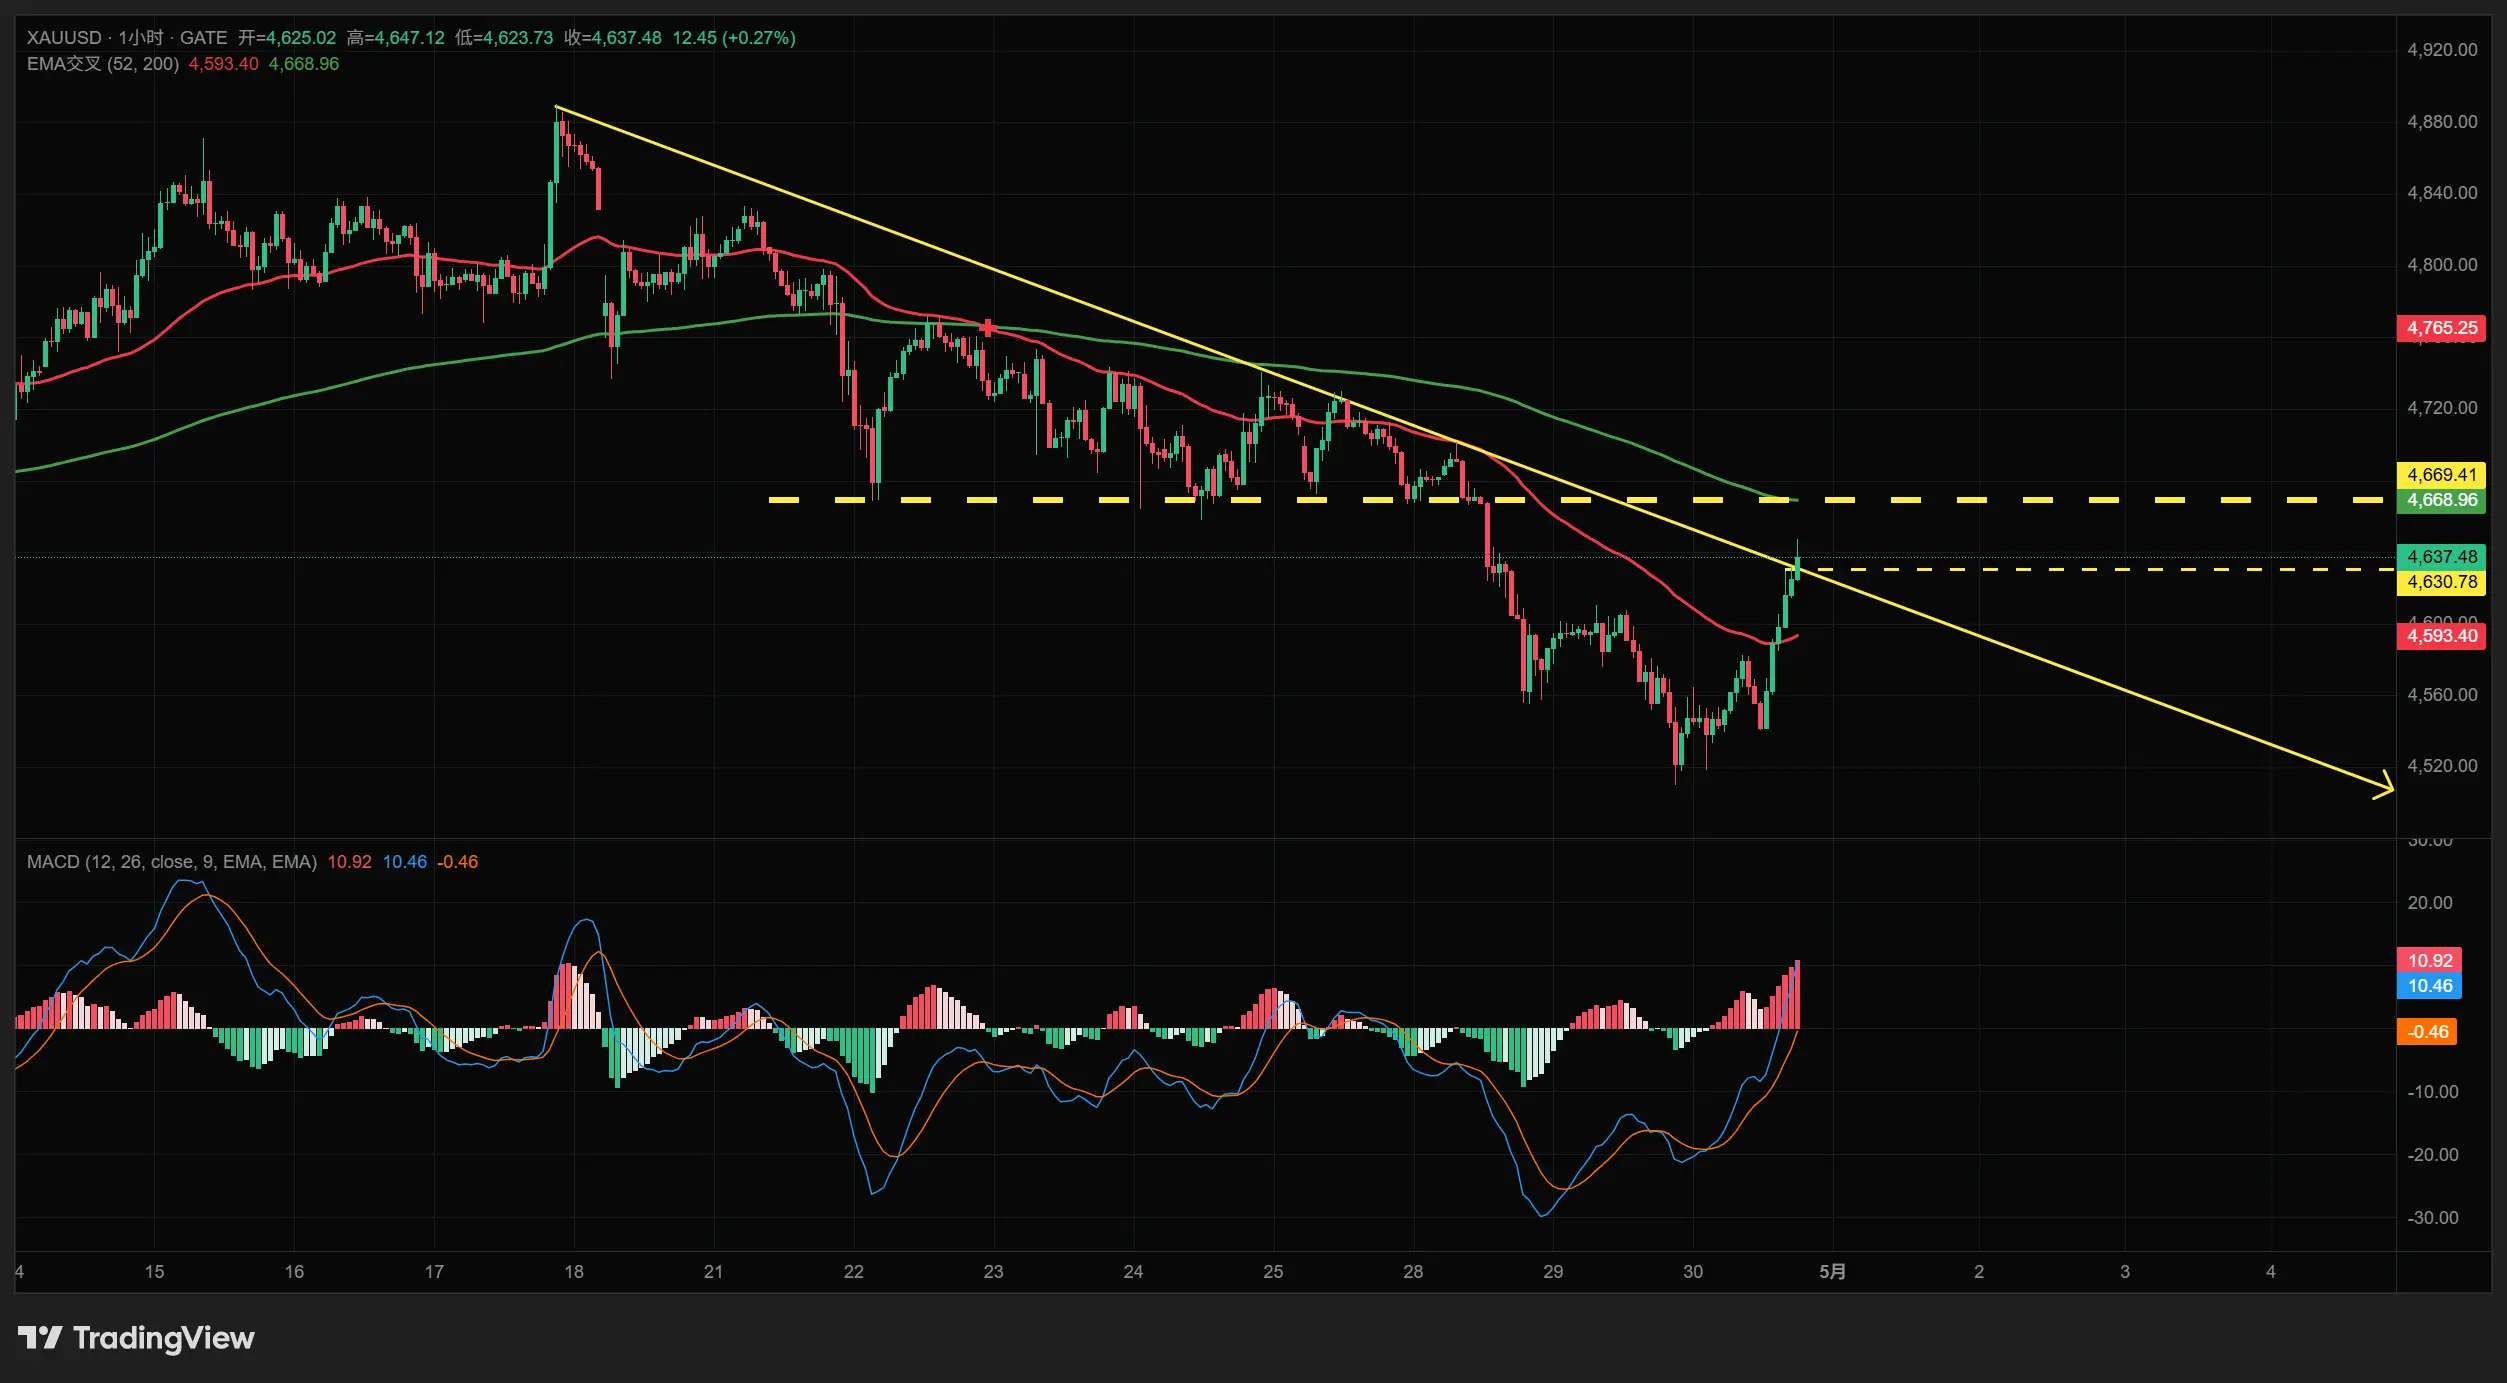
Task: Click the red 10.92 MACD histogram tag
Action: click(2429, 960)
